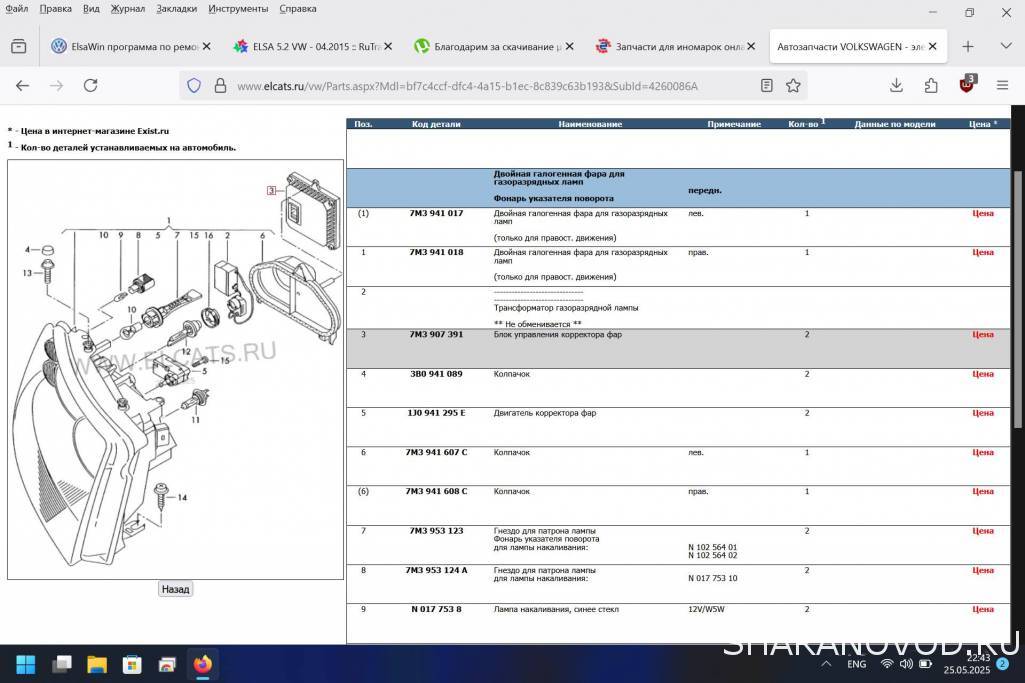Viewport: 1025px width, 683px height.
Task: Switch to ElsaWin программа tab
Action: point(125,46)
